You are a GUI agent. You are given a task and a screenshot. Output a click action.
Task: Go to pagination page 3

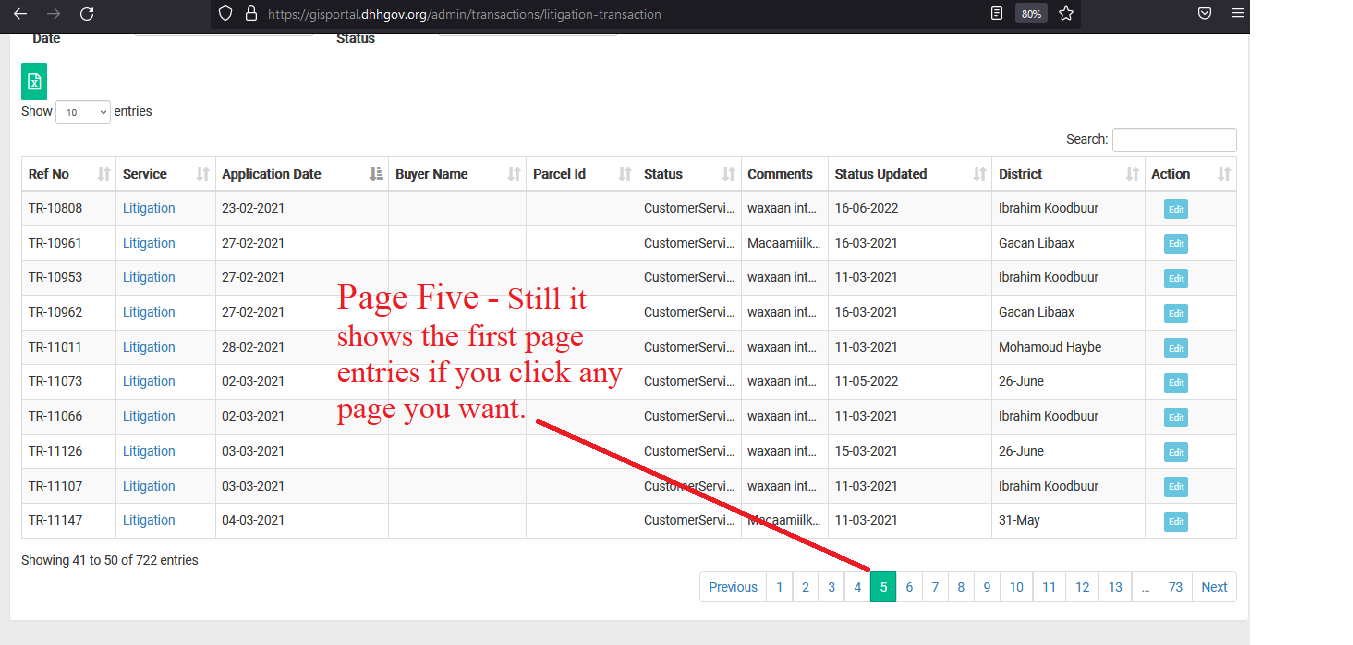point(831,587)
